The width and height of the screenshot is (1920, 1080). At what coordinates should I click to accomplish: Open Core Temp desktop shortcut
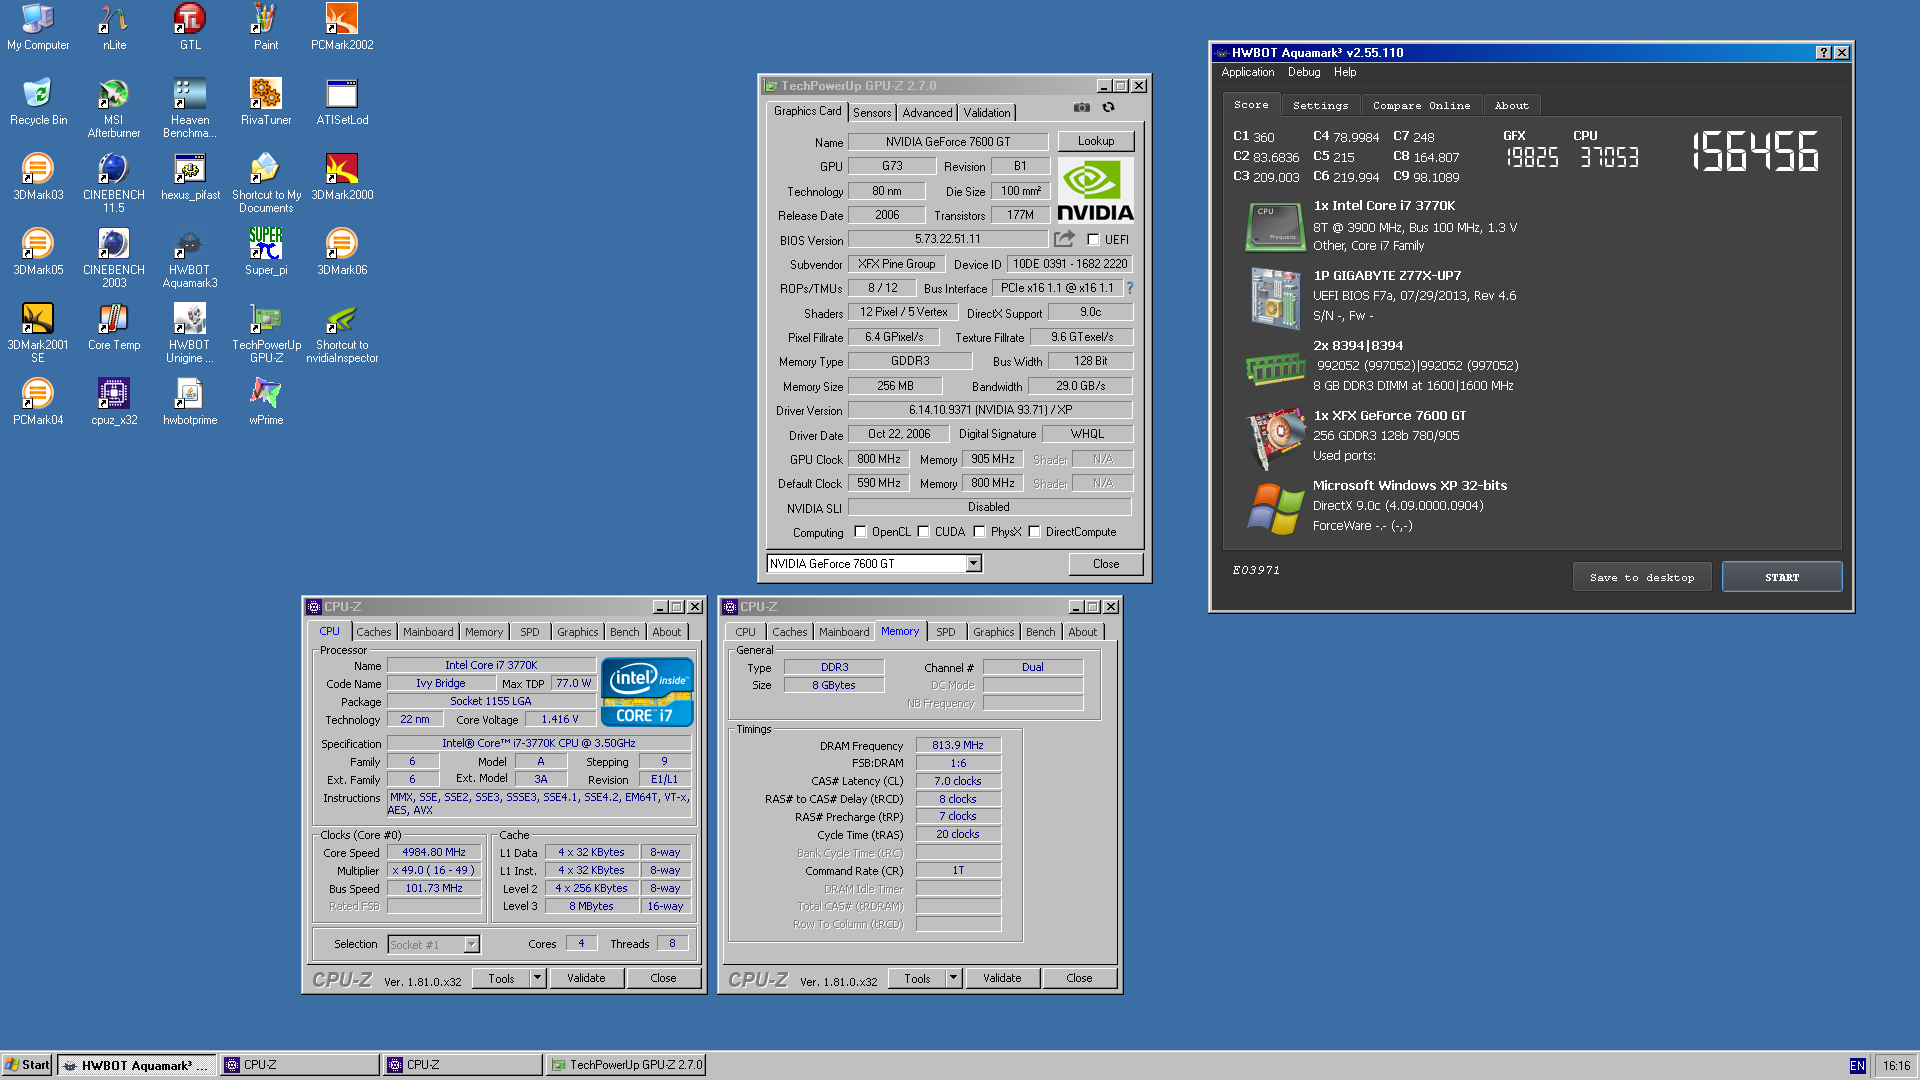click(114, 327)
